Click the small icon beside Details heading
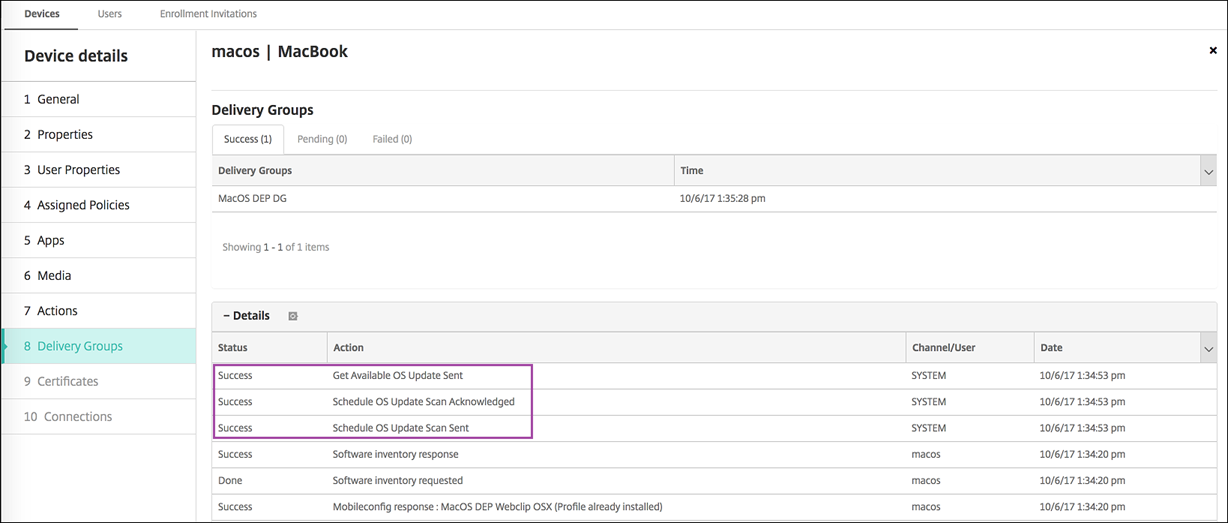 pyautogui.click(x=293, y=316)
